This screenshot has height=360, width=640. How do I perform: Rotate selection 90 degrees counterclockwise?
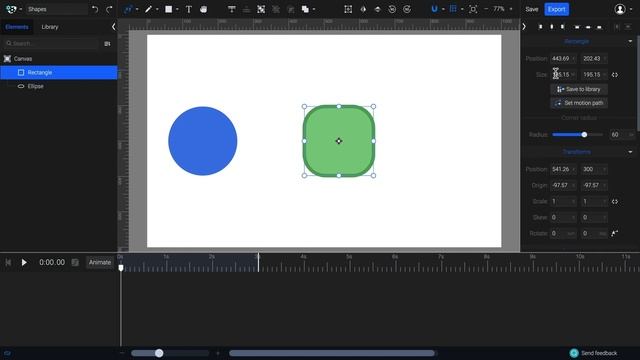pos(392,9)
